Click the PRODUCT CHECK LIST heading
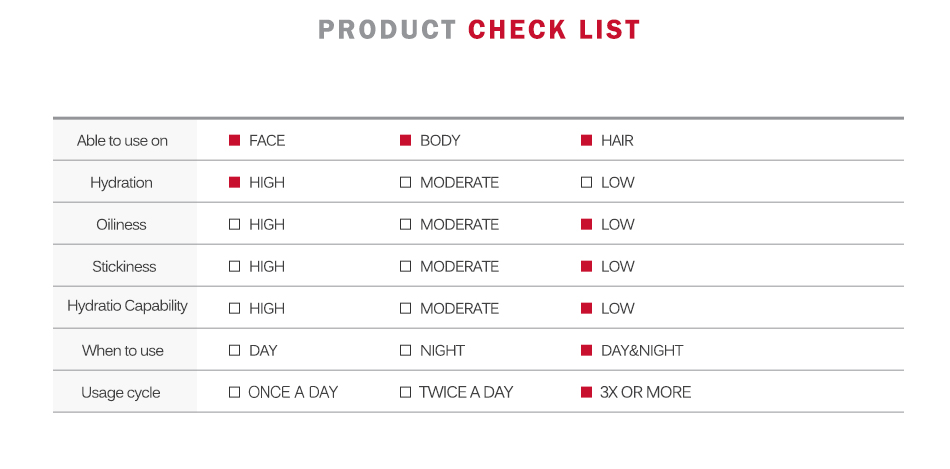Viewport: 950px width, 469px height. point(479,30)
